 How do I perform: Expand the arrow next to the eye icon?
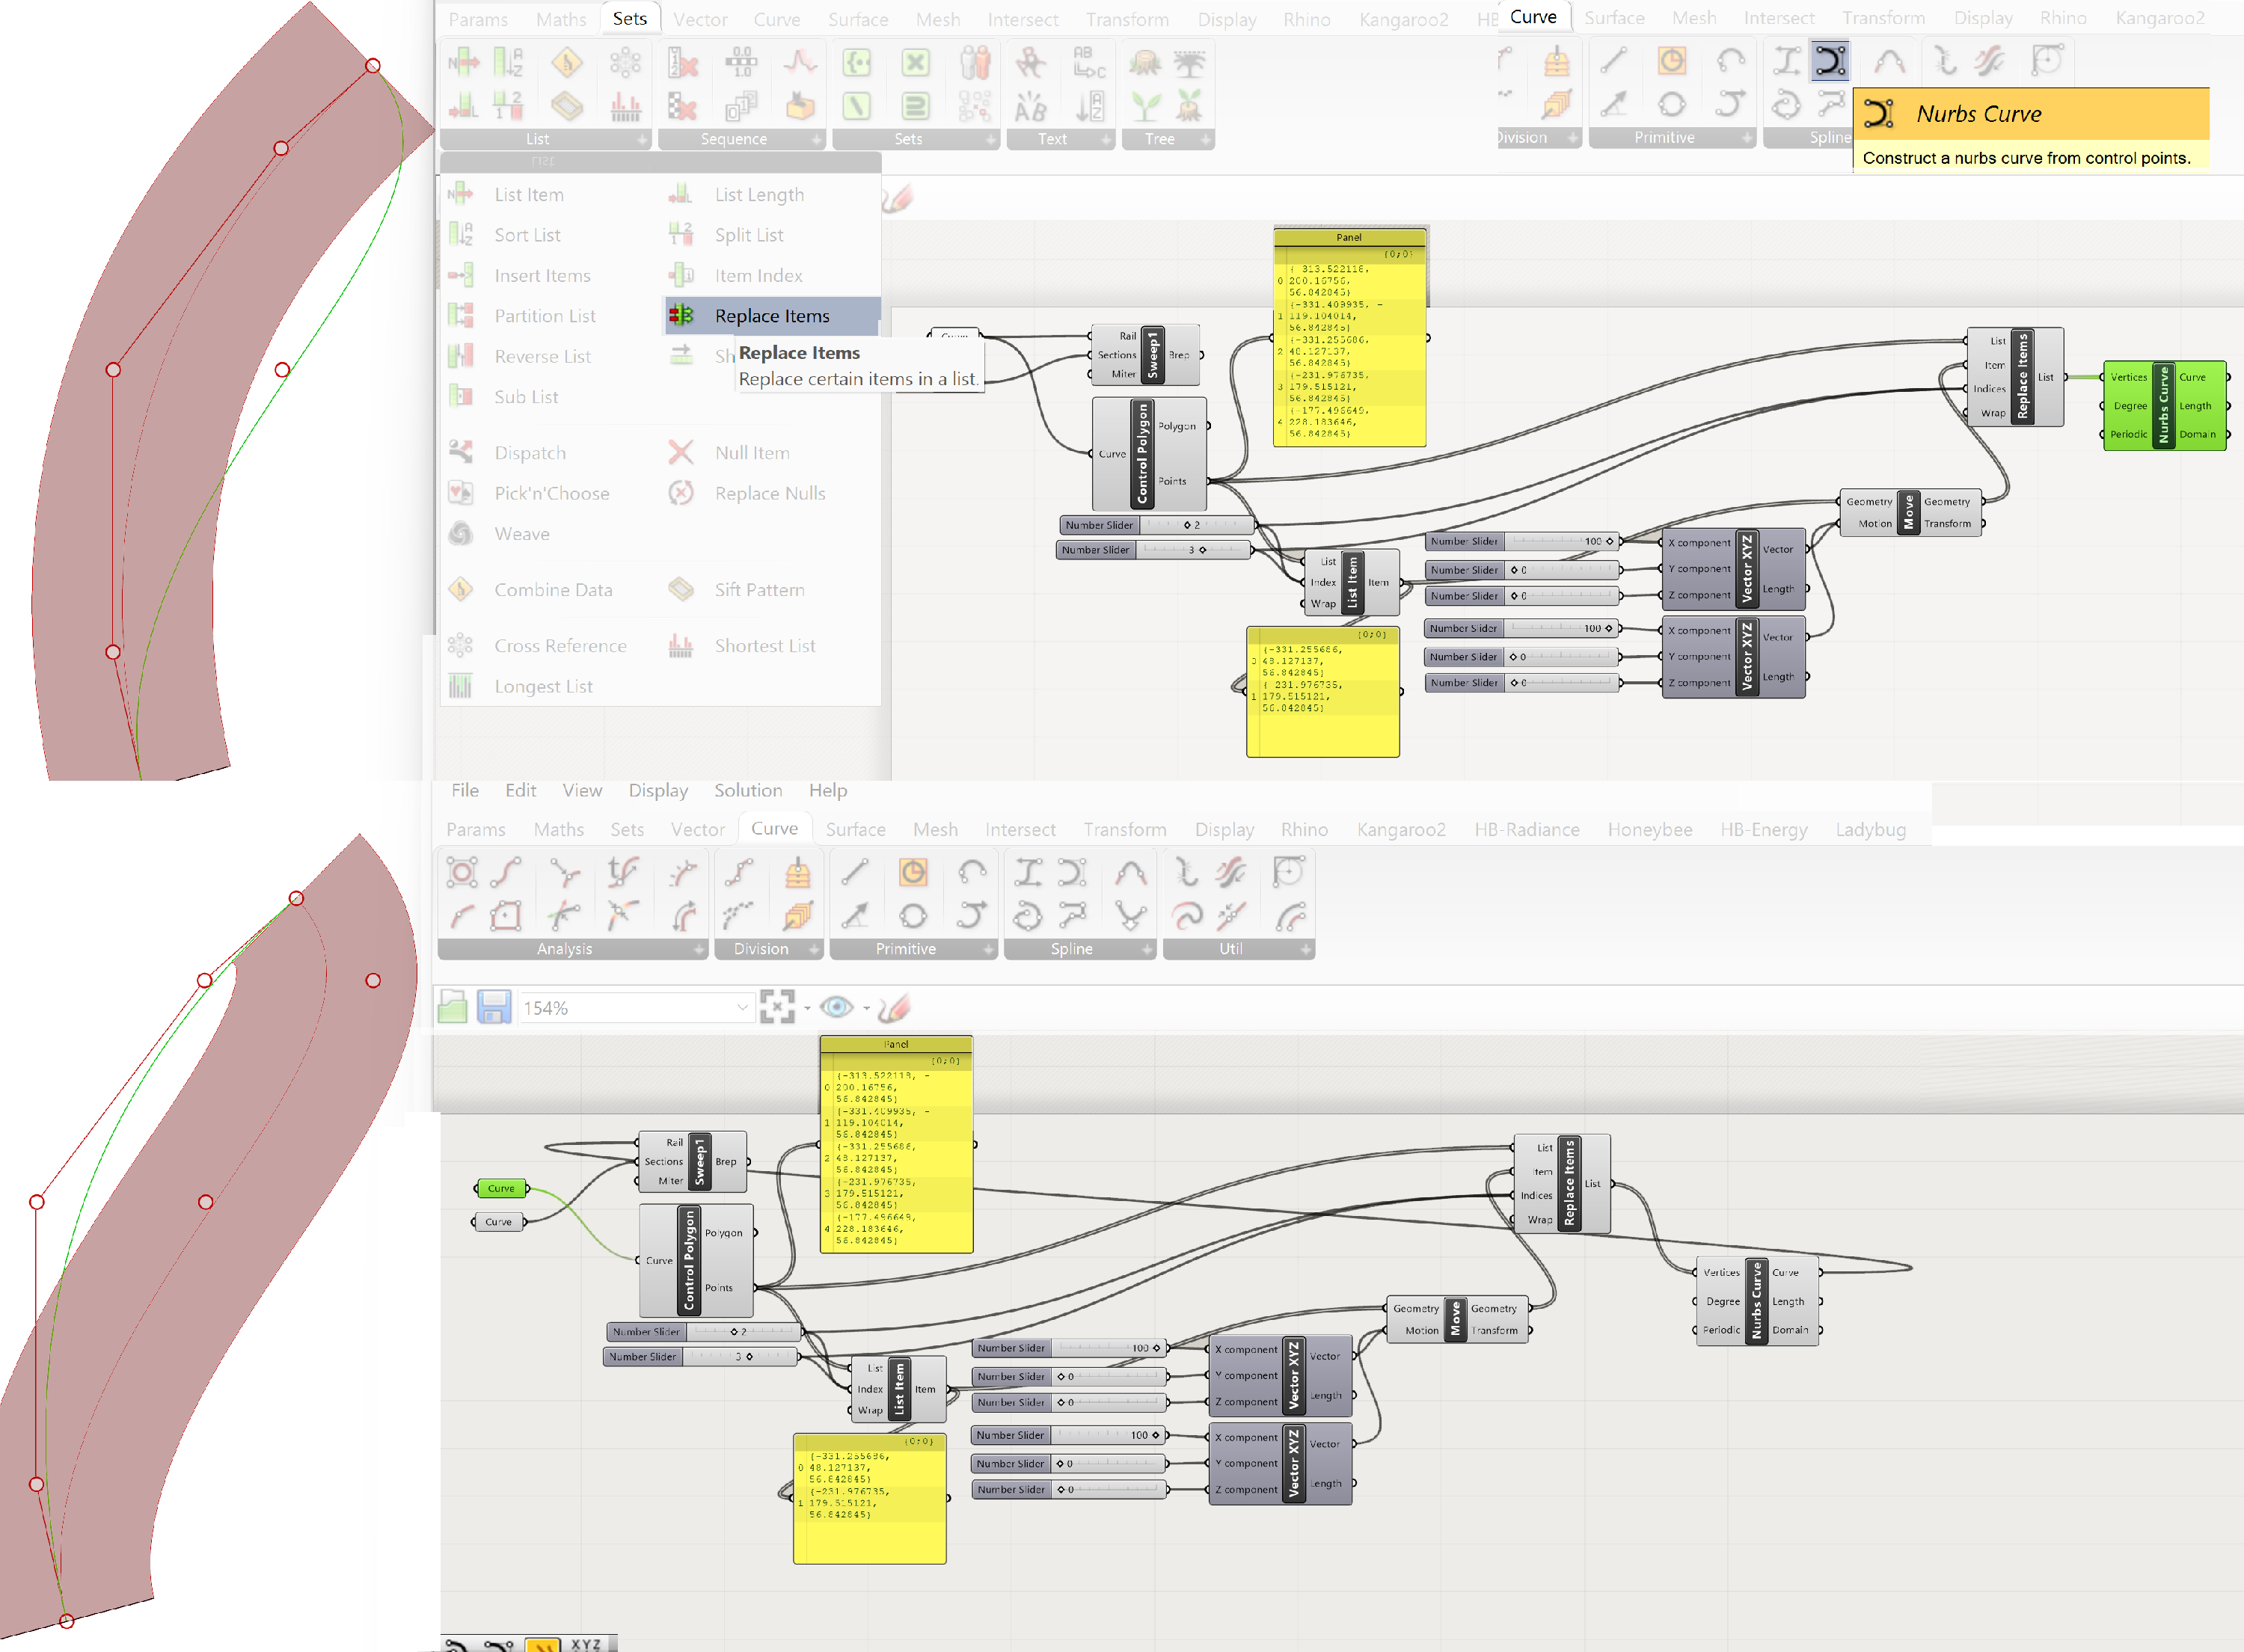click(x=866, y=1008)
